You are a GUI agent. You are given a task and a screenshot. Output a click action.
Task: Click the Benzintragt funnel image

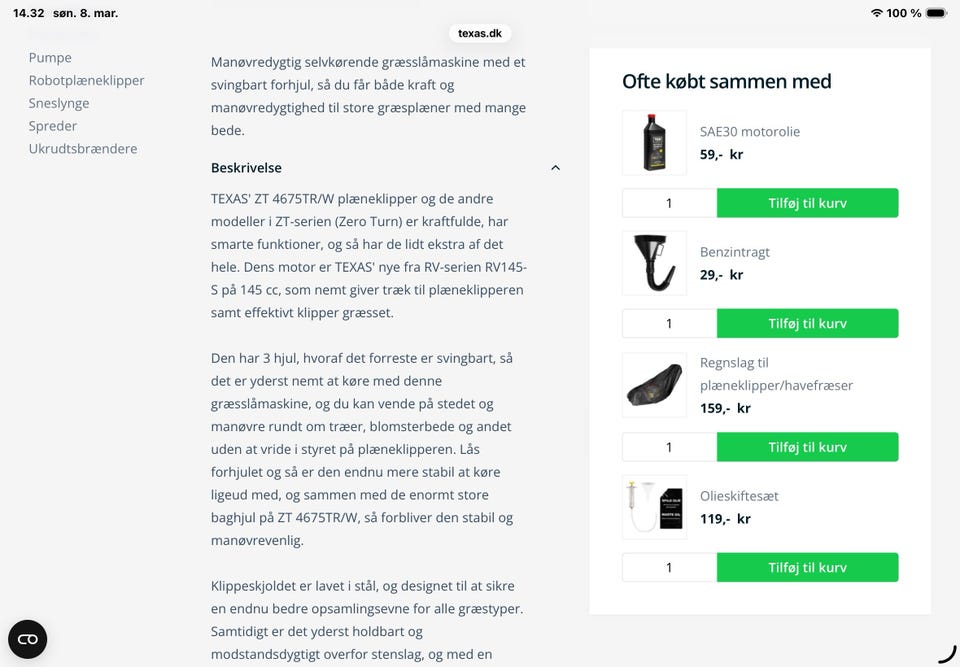[x=654, y=263]
